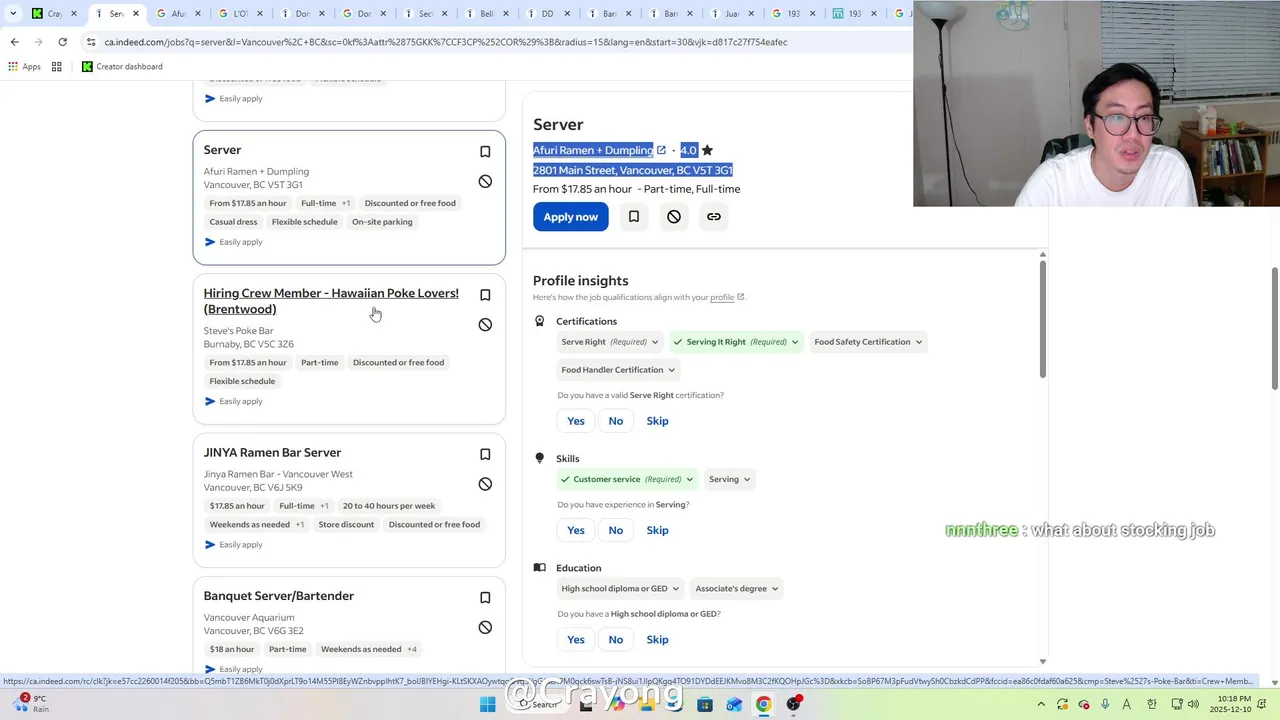Viewport: 1280px width, 720px height.
Task: Open the Banquet Server/Bartender listing
Action: coord(279,596)
